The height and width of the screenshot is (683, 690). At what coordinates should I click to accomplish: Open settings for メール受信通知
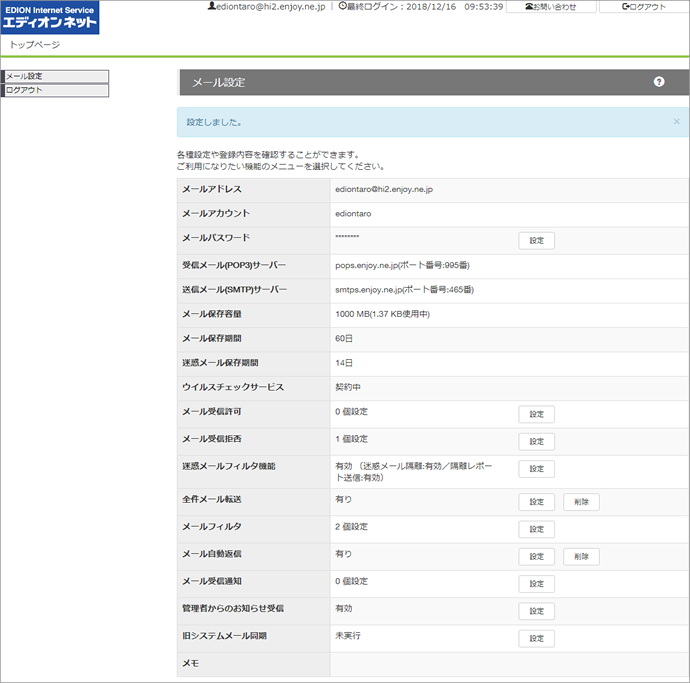point(536,584)
